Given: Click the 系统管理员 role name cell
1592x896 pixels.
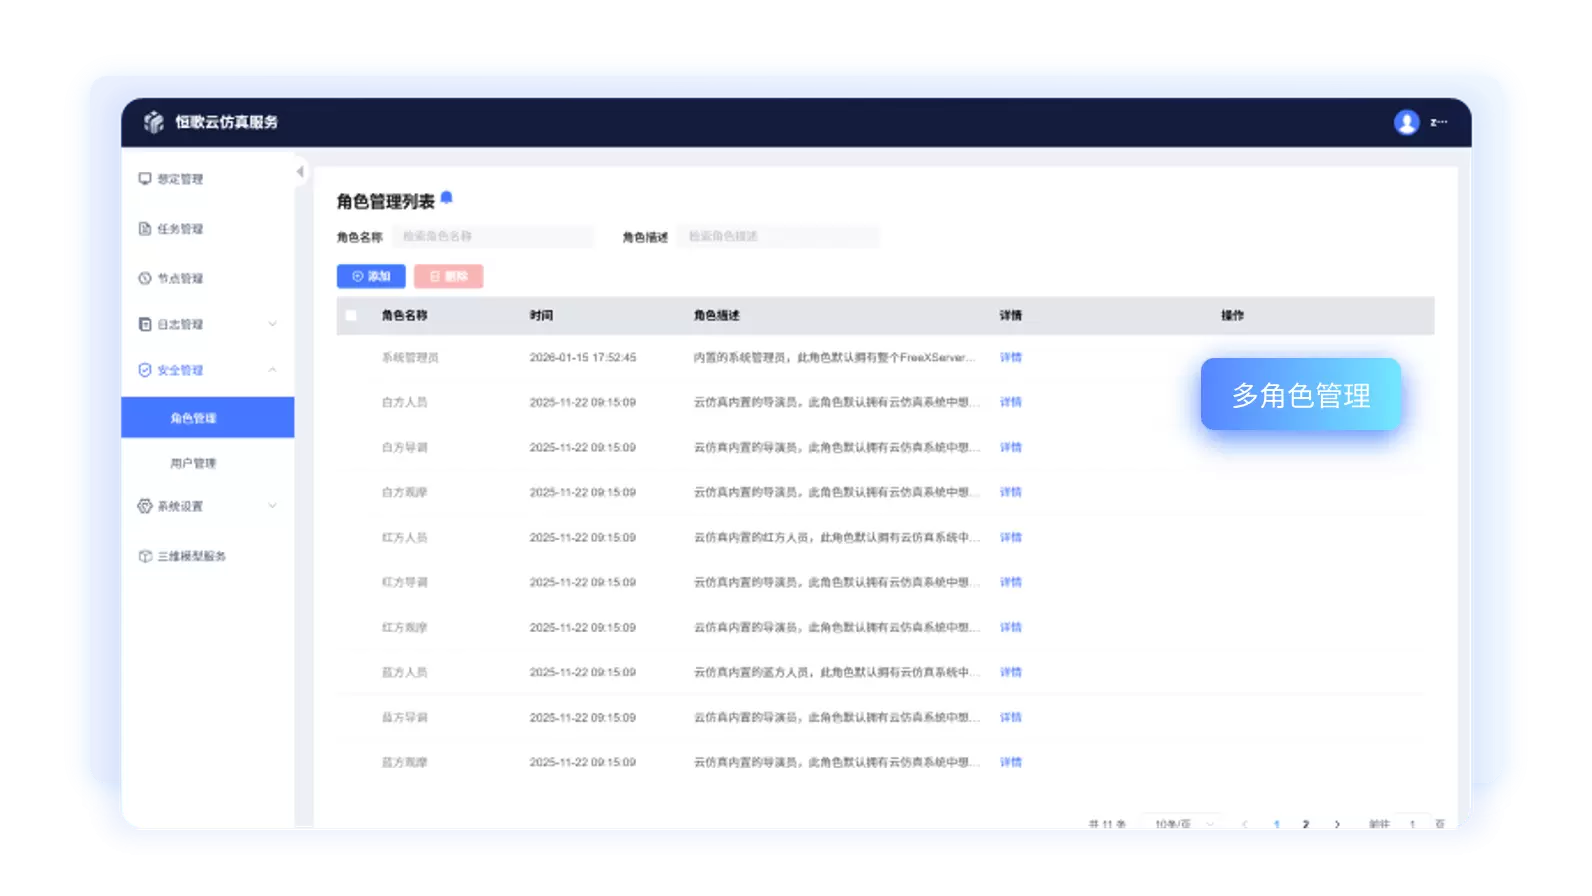Looking at the screenshot, I should (x=410, y=357).
